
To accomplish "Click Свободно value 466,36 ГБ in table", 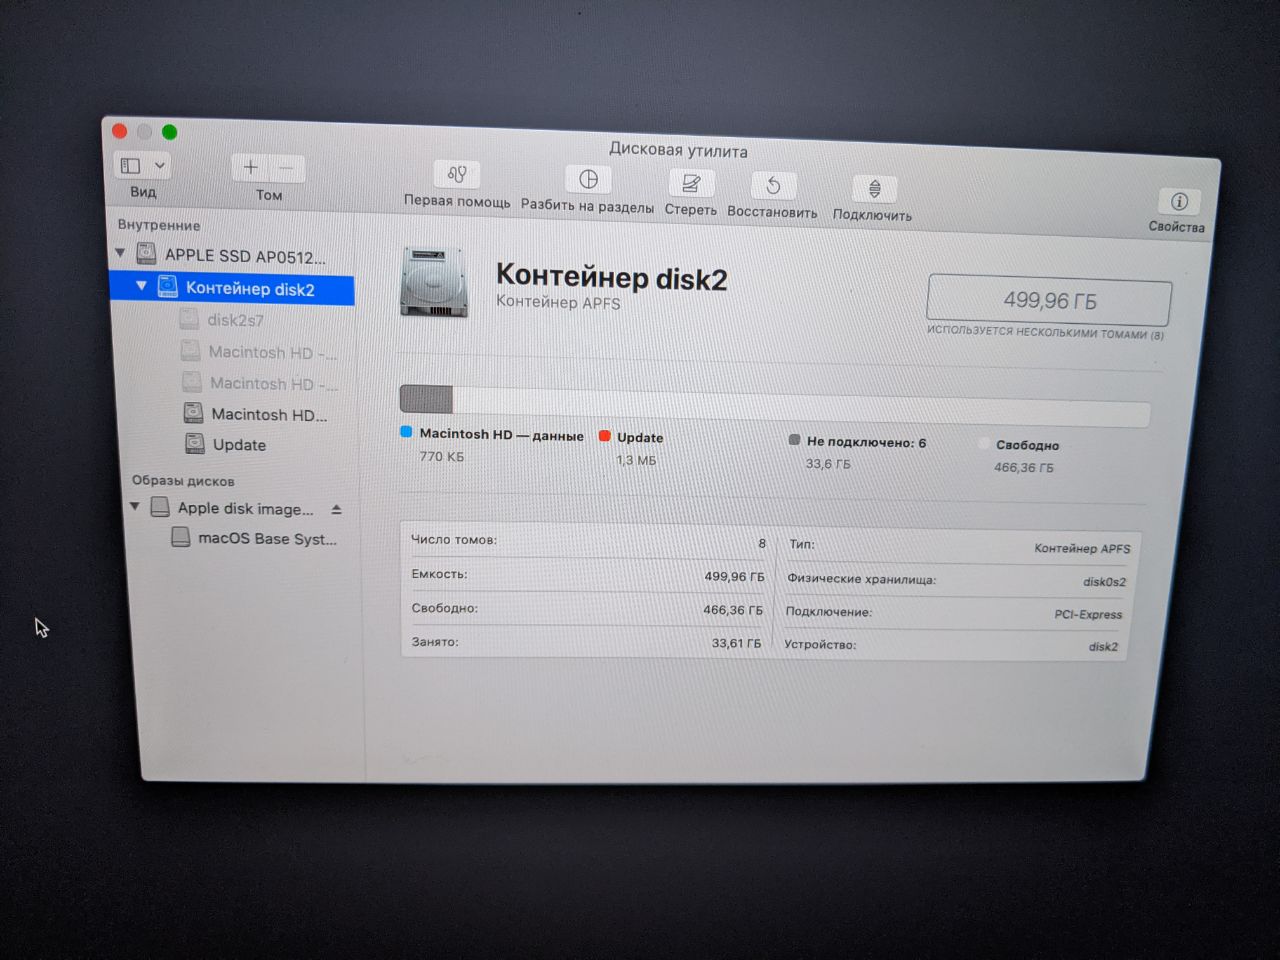I will (x=732, y=609).
